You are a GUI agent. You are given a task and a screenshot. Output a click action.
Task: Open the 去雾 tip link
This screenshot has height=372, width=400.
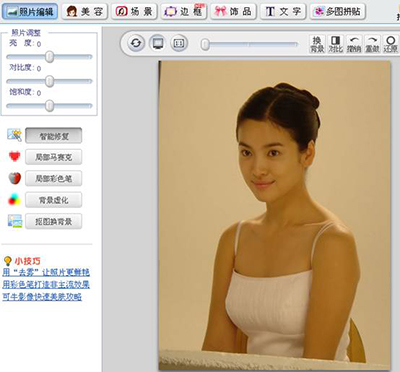46,272
